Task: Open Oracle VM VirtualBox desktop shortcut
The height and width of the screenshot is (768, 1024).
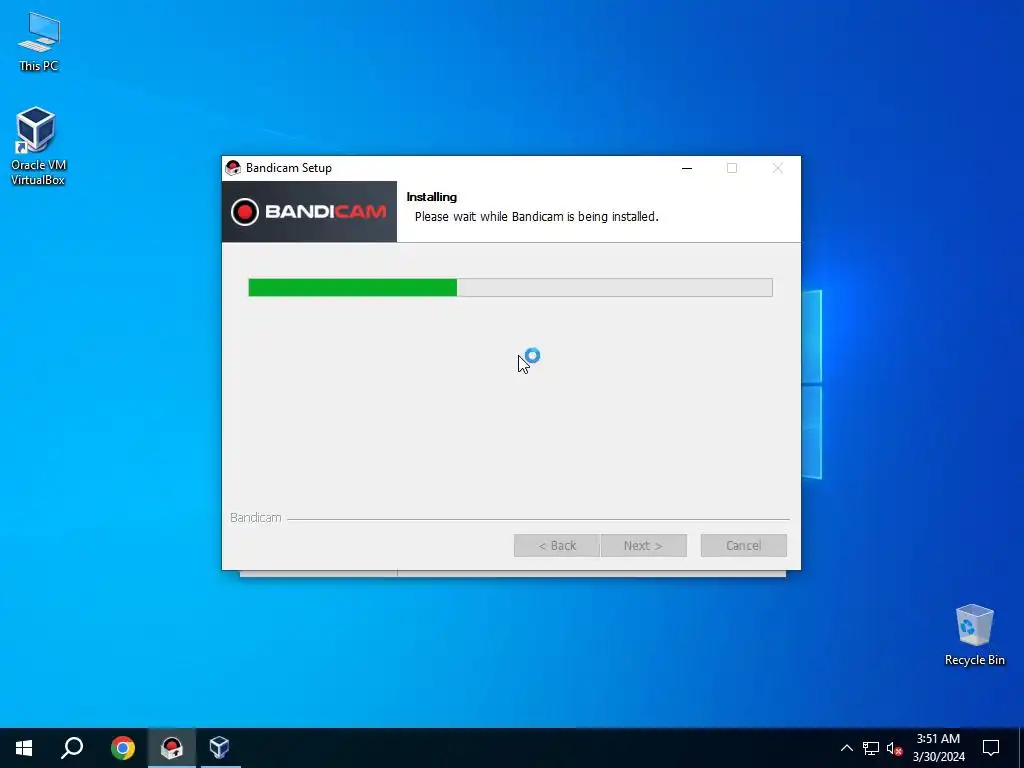Action: pyautogui.click(x=38, y=146)
